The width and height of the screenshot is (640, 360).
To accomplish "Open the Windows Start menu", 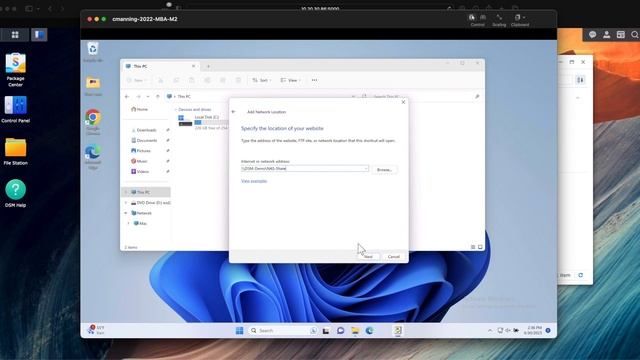I will point(240,331).
